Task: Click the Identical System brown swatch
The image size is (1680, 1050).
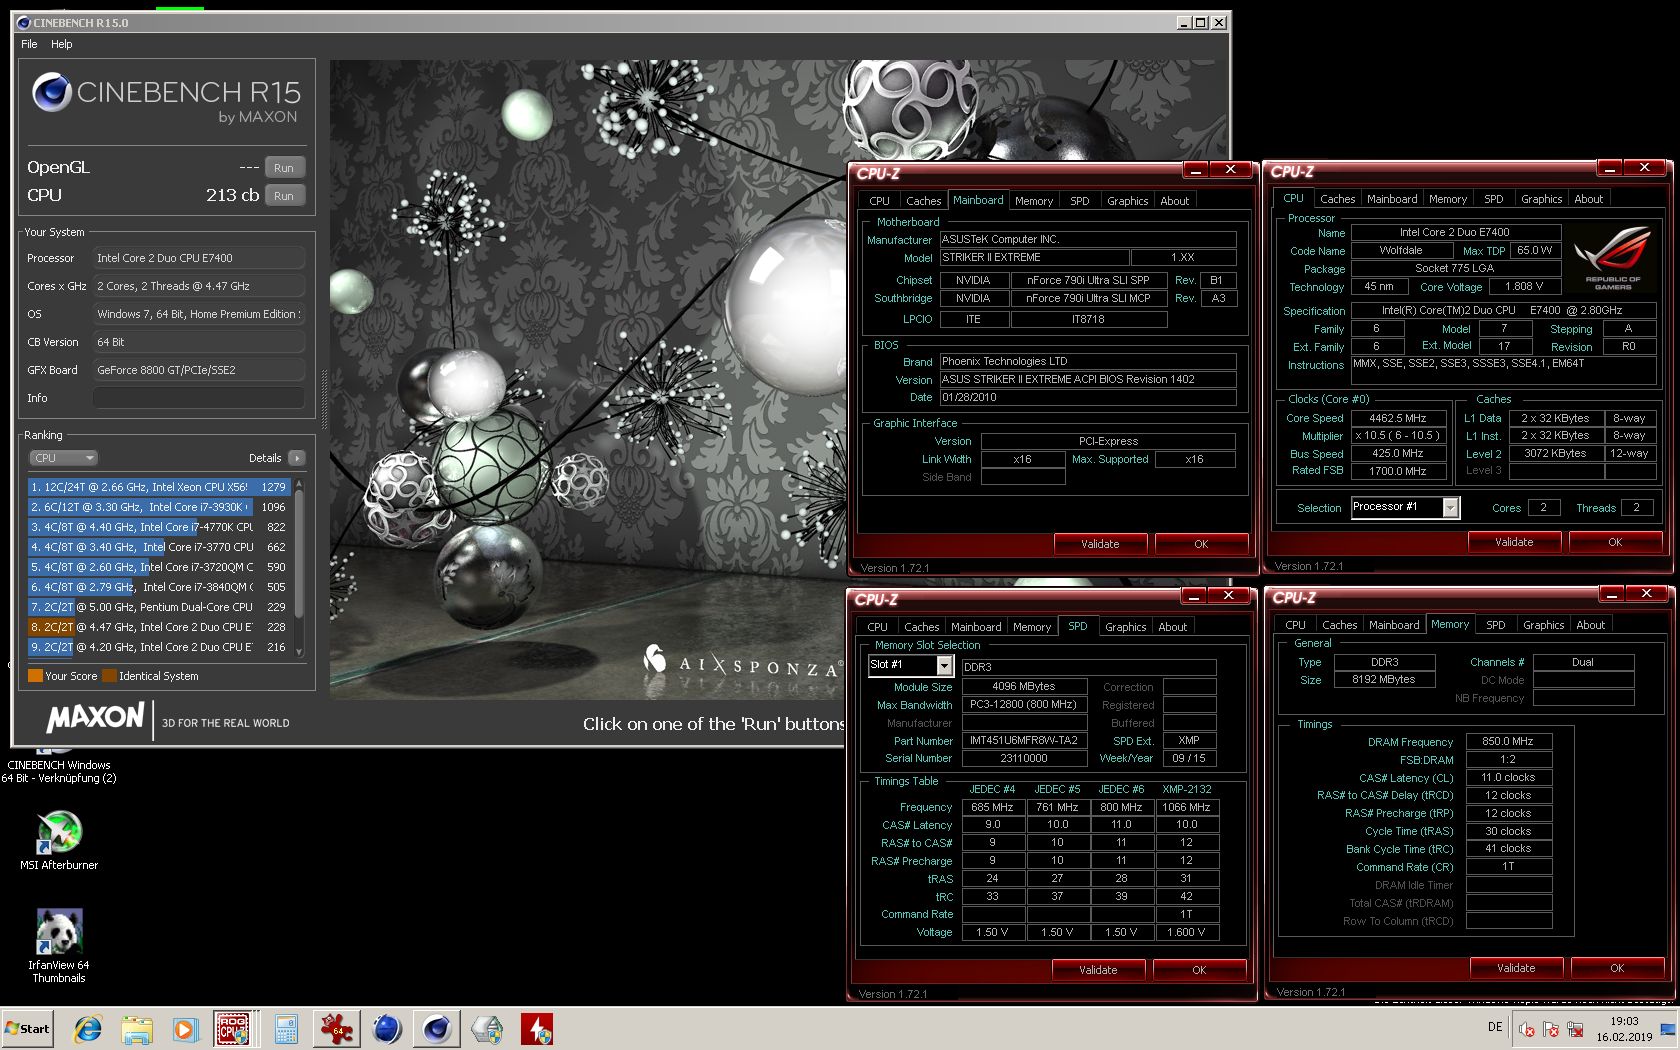Action: 109,676
